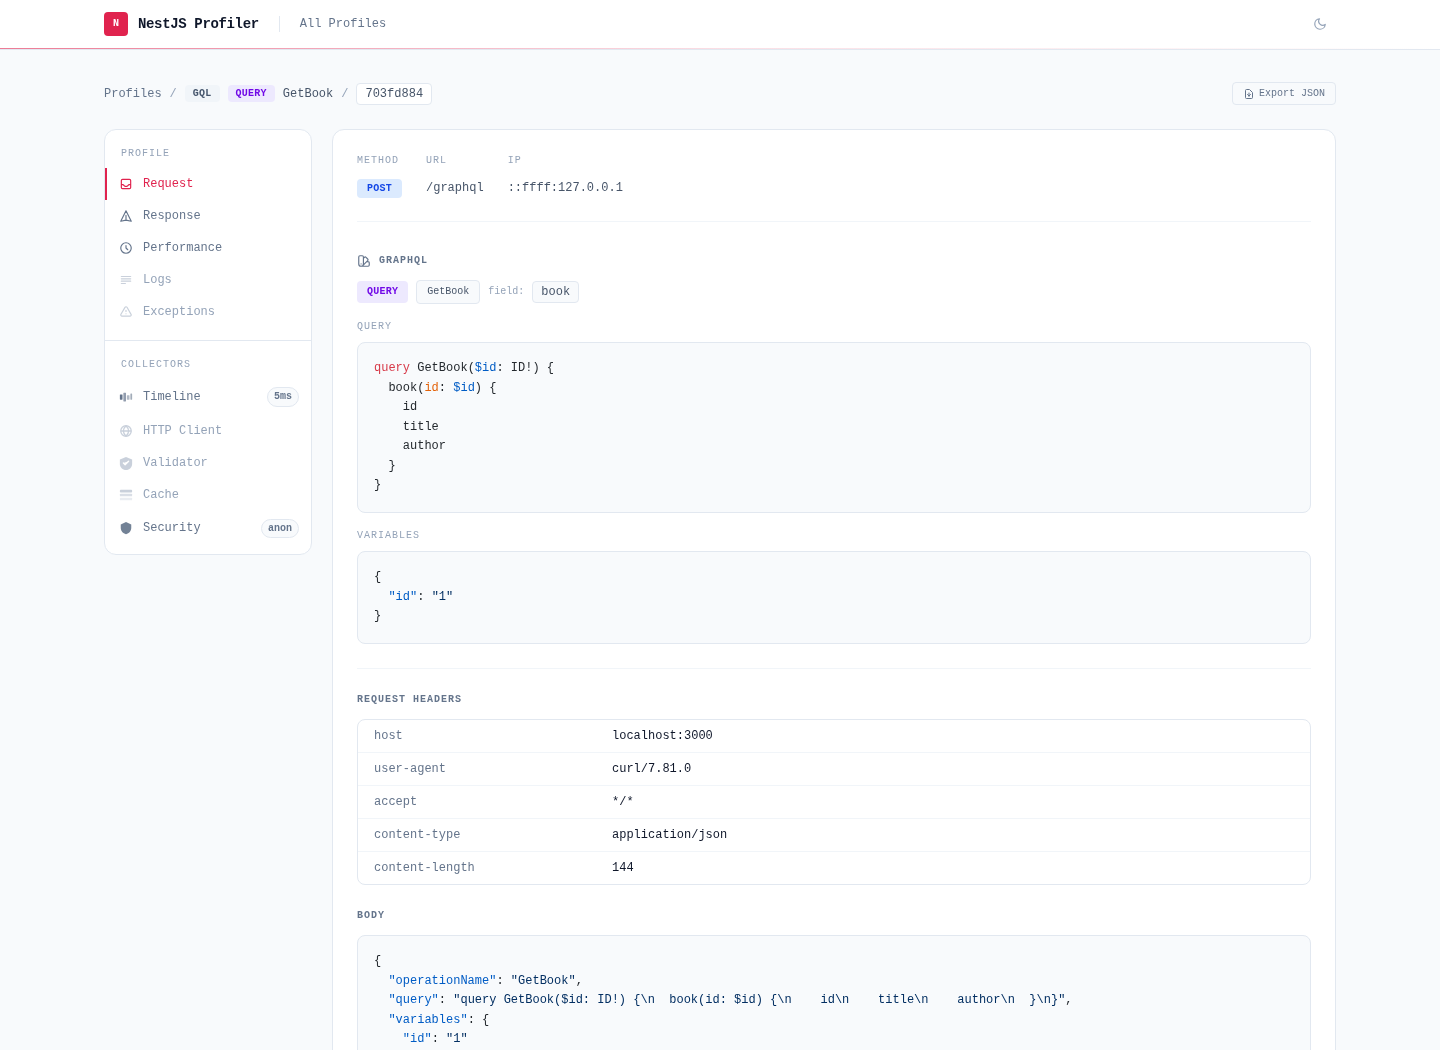Image resolution: width=1440 pixels, height=1050 pixels.
Task: Click the Request inbox icon in sidebar
Action: (x=126, y=184)
